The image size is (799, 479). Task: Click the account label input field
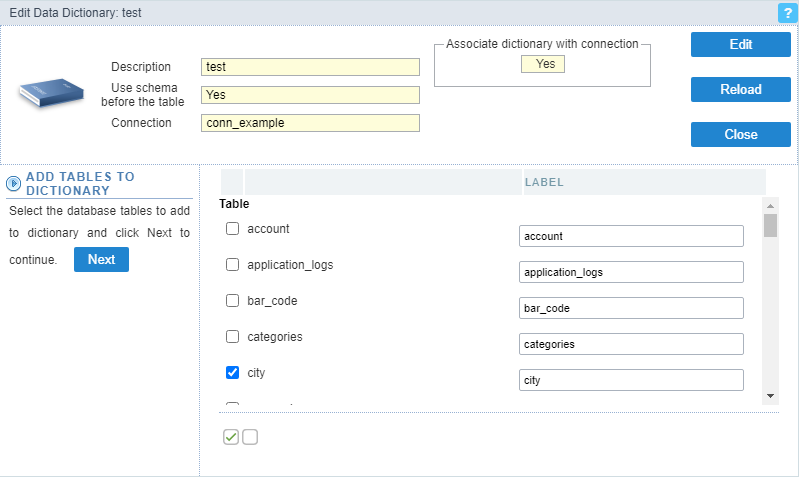pyautogui.click(x=631, y=236)
